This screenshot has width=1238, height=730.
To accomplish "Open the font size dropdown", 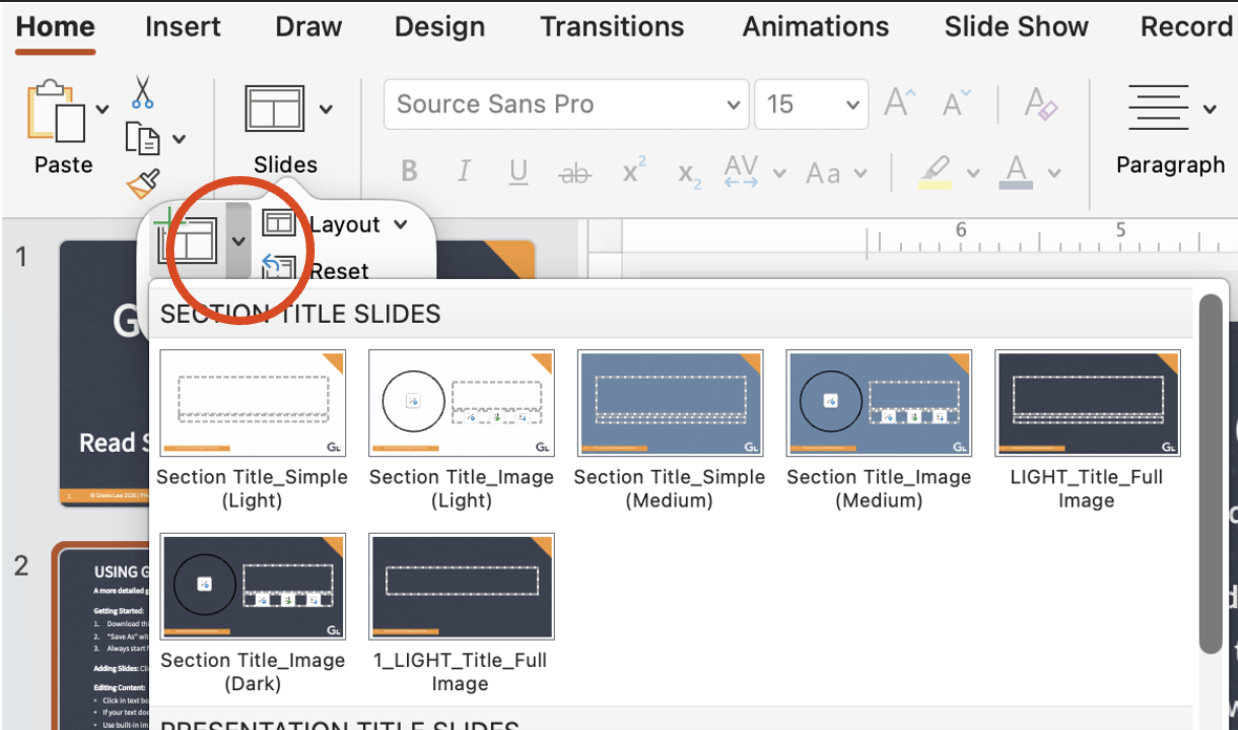I will pyautogui.click(x=852, y=105).
